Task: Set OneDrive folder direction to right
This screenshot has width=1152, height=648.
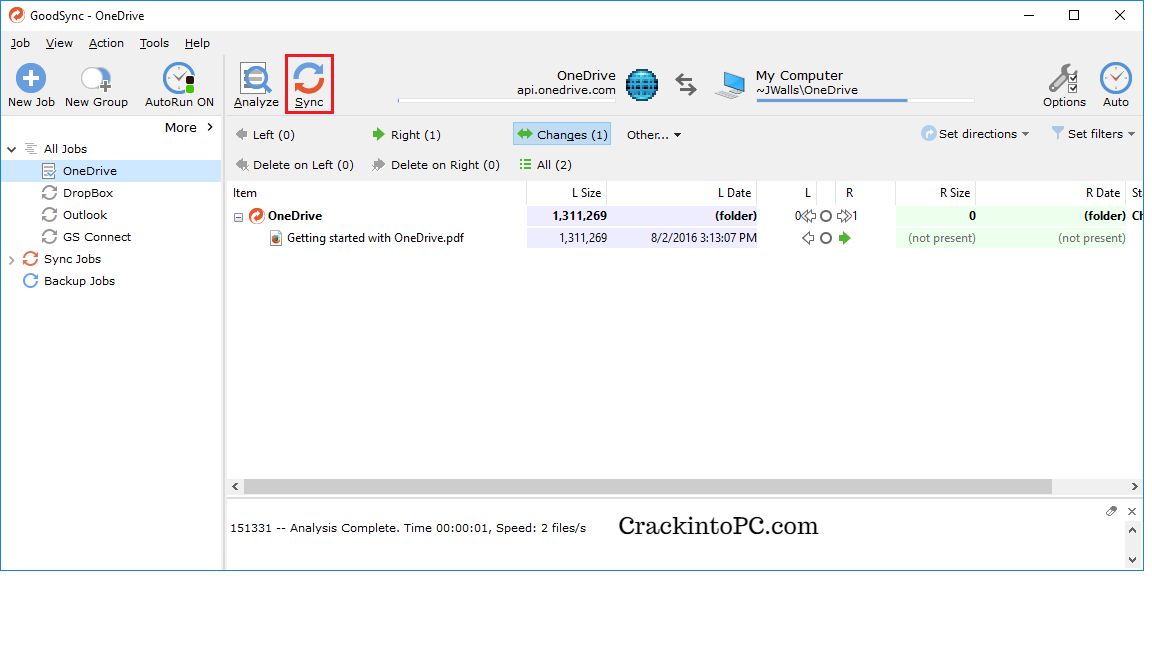Action: [844, 216]
